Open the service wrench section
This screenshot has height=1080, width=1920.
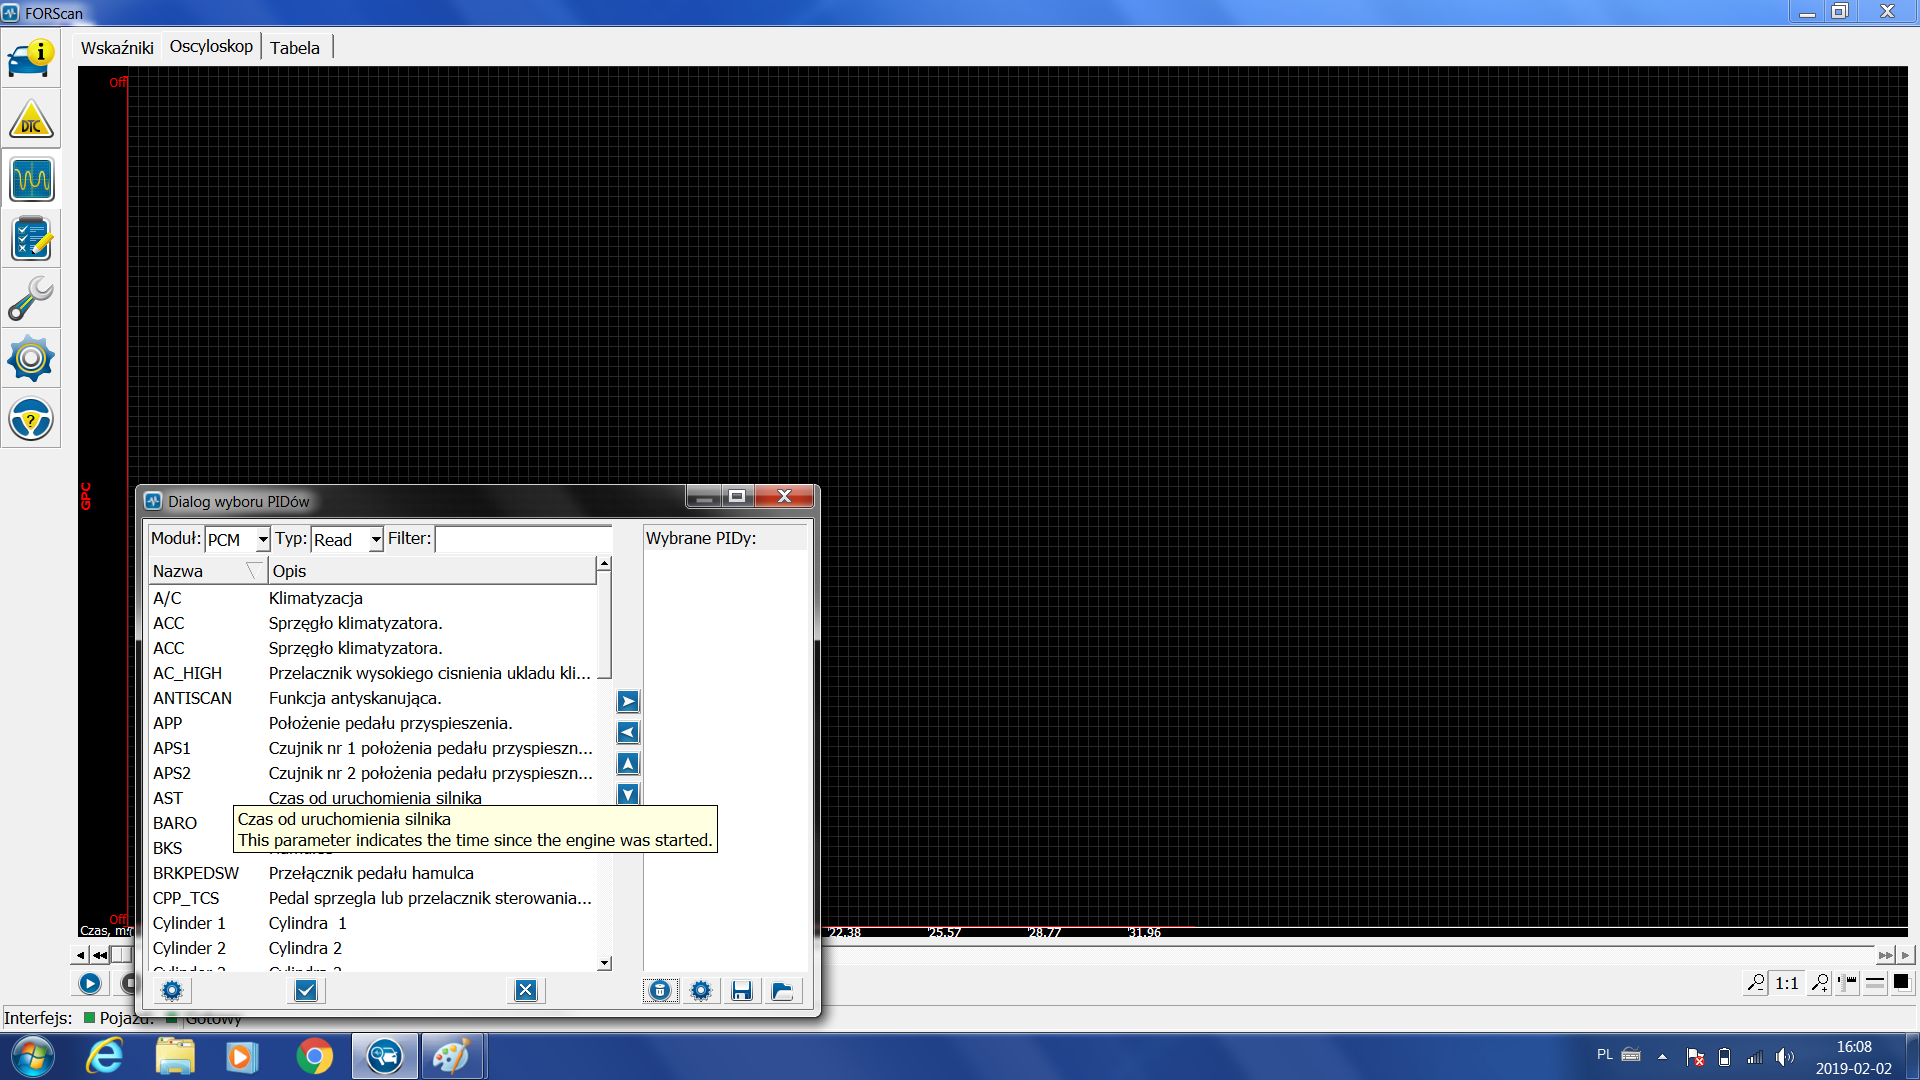31,299
